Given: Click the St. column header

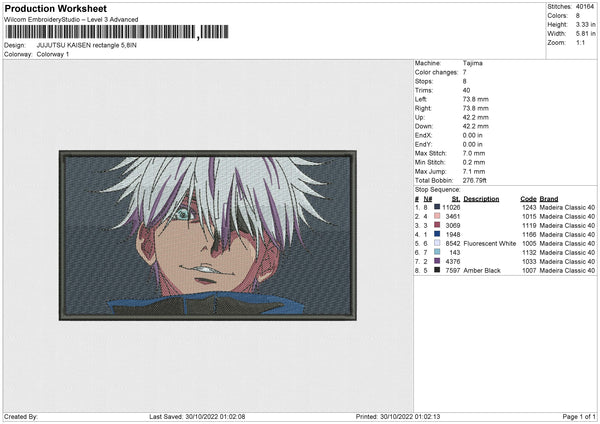Looking at the screenshot, I should [455, 198].
